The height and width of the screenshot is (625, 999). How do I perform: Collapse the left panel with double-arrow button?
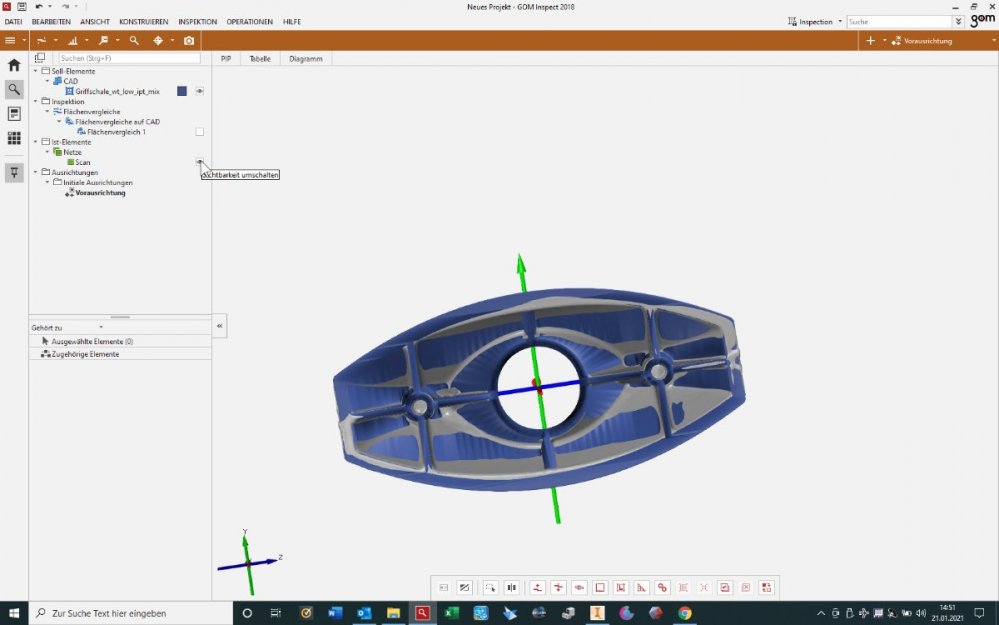point(220,326)
